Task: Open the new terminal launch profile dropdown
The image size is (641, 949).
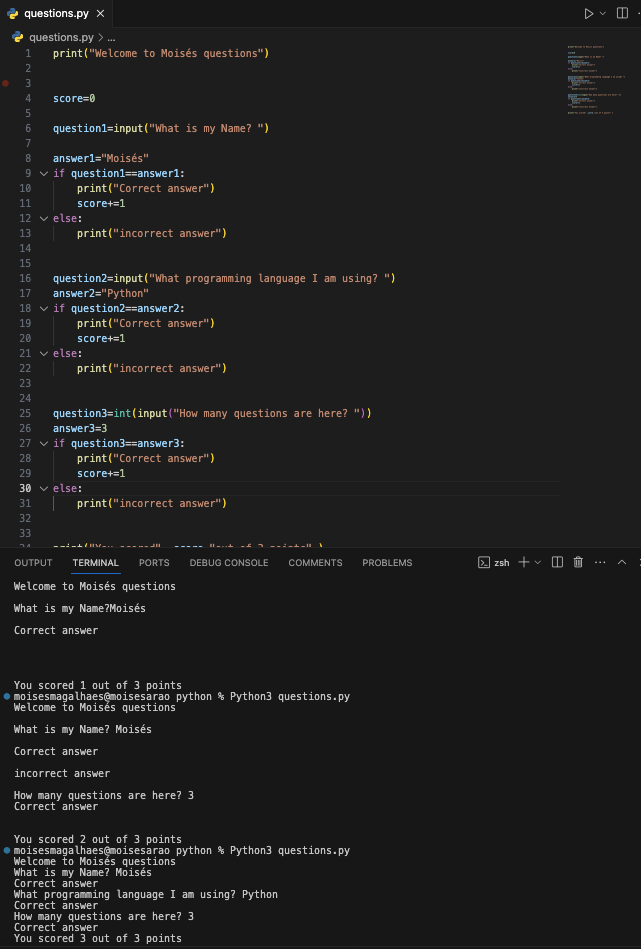Action: (x=537, y=562)
